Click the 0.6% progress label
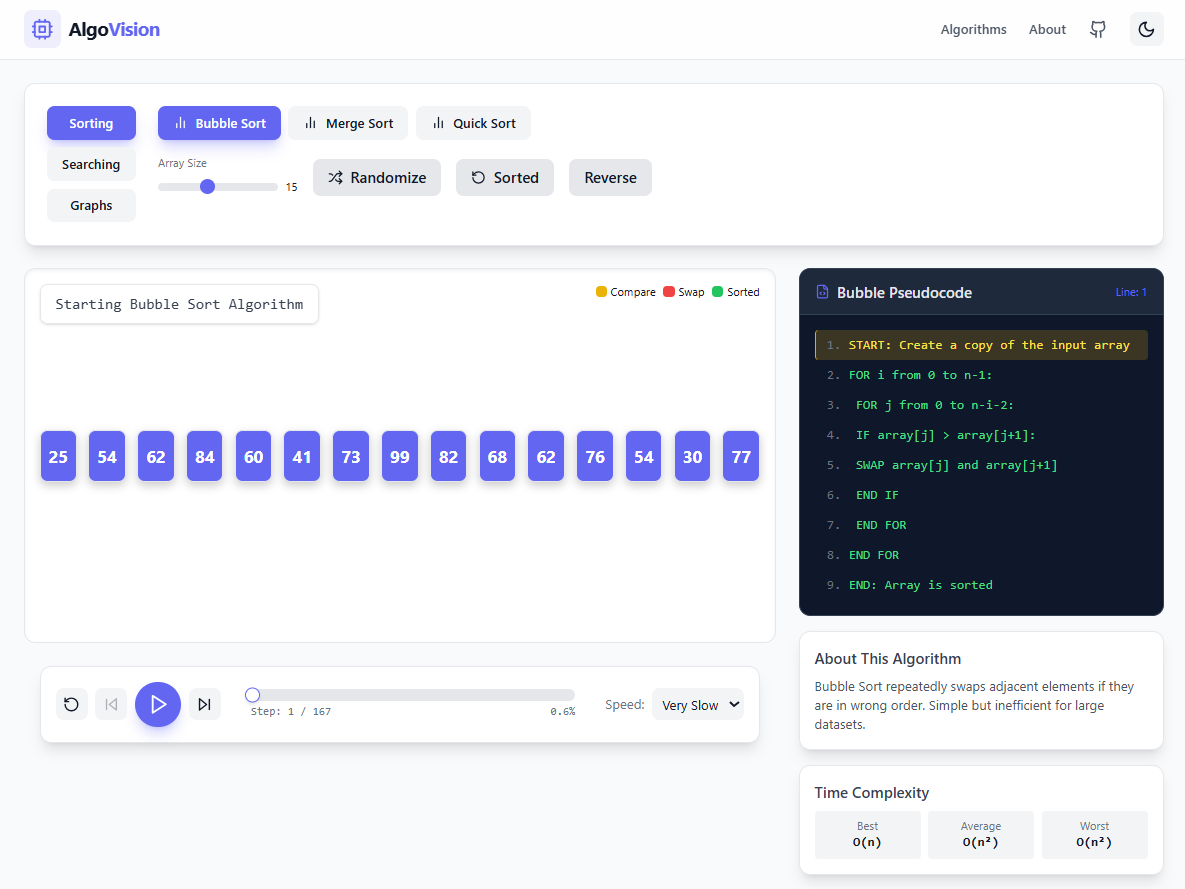Screen dimensions: 1185x889 coord(562,711)
